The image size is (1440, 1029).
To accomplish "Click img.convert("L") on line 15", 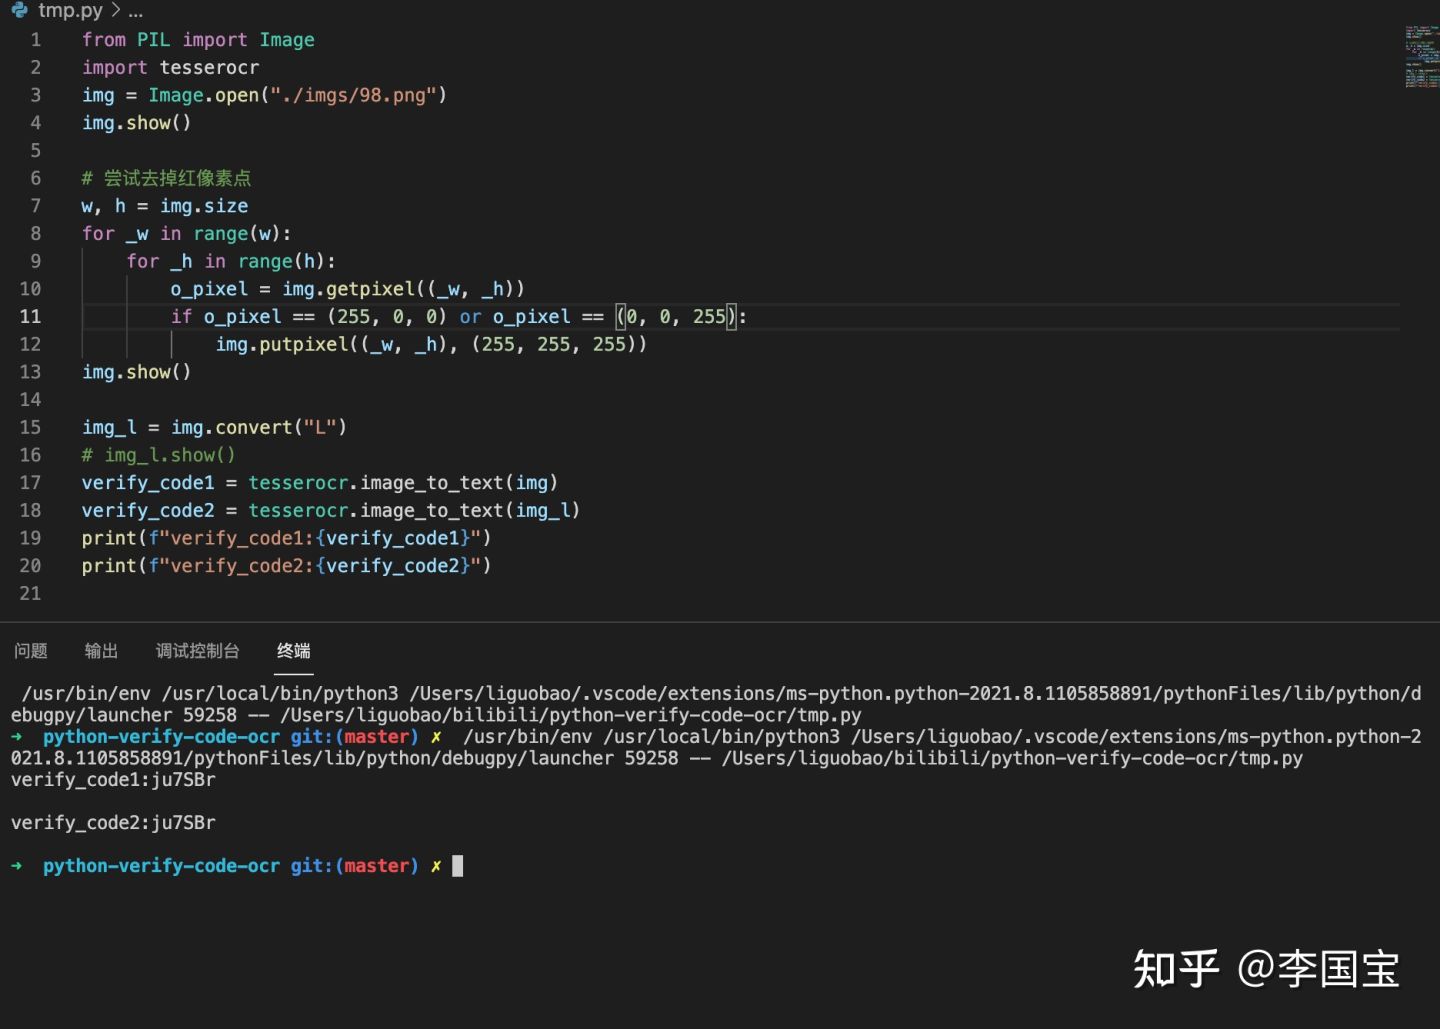I will point(259,427).
